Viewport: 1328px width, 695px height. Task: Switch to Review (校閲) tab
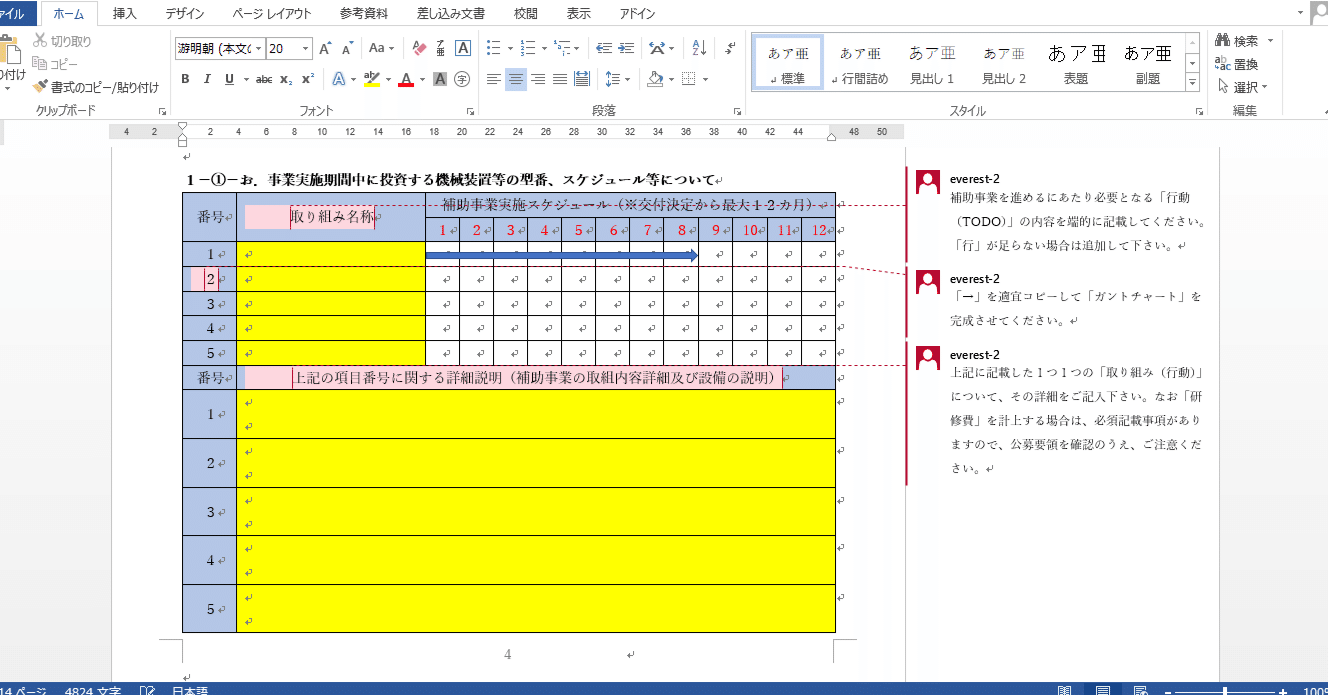[525, 14]
